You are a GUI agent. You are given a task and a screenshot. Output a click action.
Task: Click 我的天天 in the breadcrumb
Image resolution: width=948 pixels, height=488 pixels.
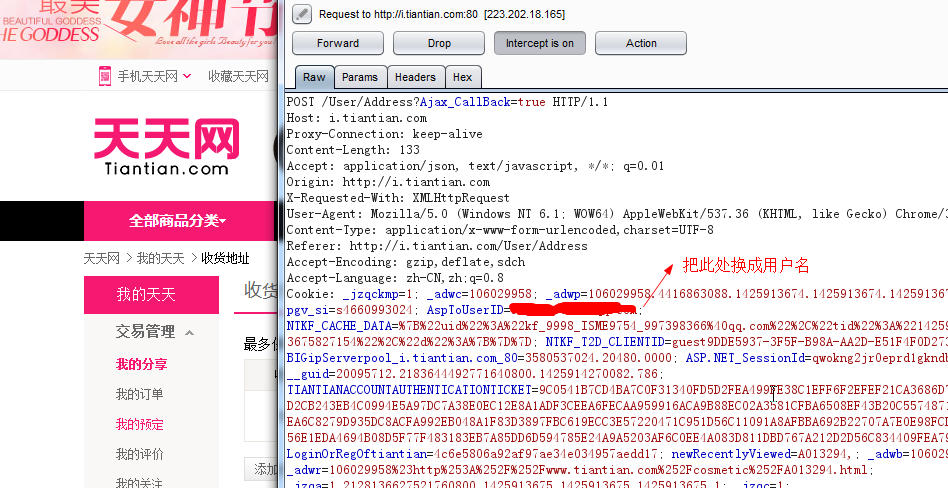coord(160,259)
